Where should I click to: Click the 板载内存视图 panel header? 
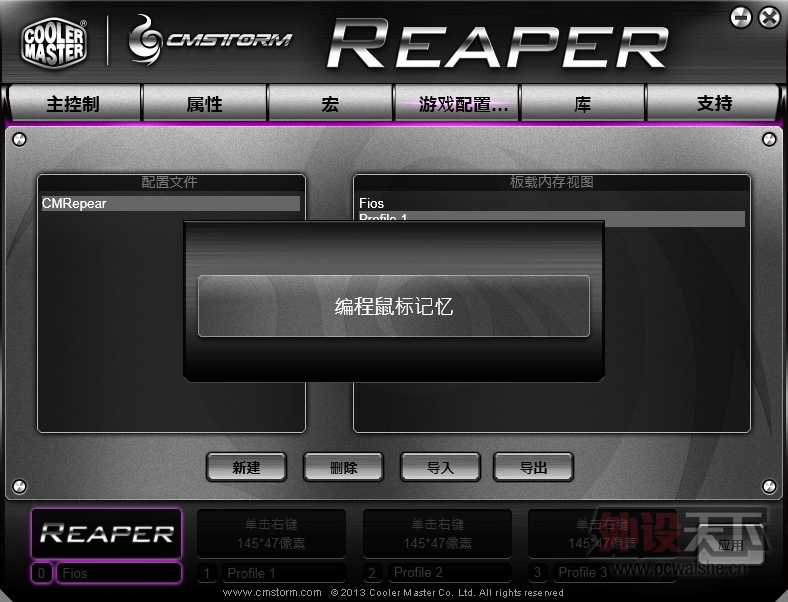pos(551,182)
